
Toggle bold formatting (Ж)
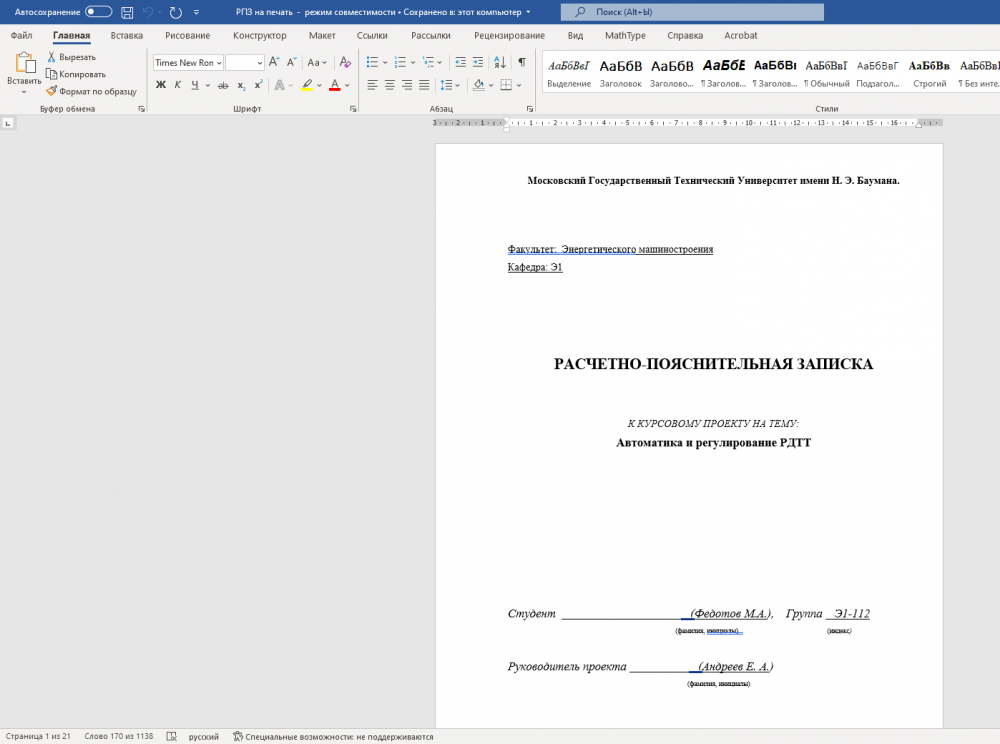pos(160,85)
